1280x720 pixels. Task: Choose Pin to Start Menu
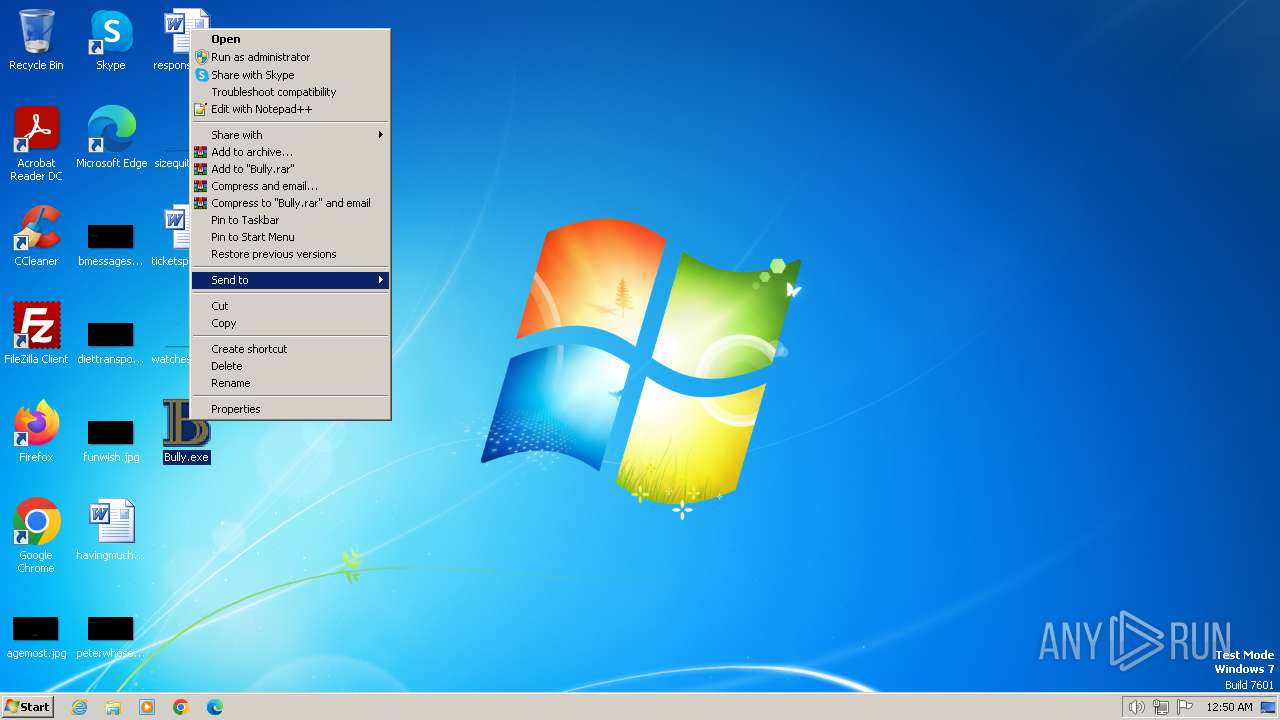[x=290, y=237]
